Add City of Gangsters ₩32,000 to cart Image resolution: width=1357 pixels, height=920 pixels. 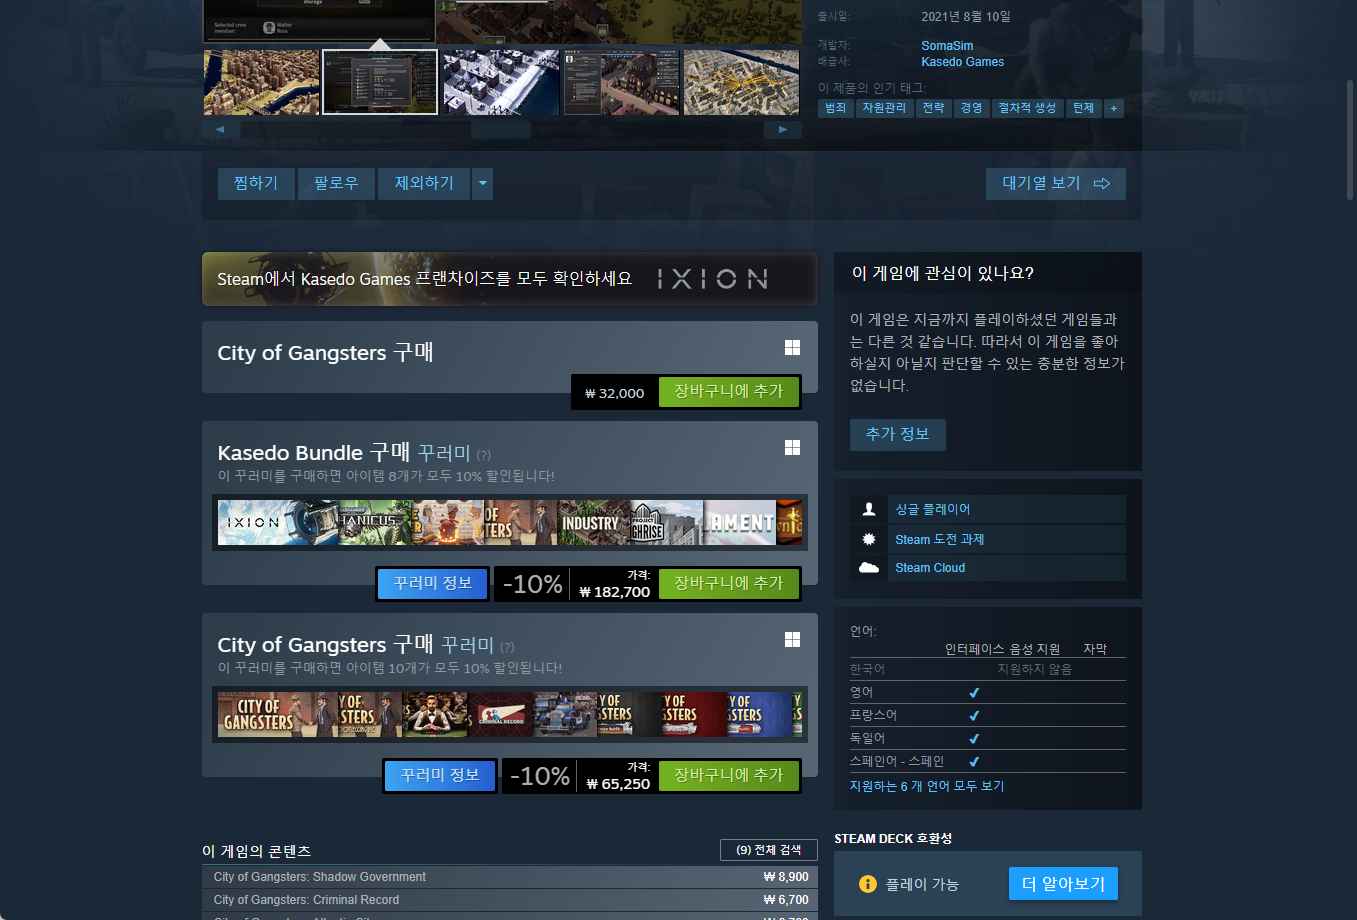coord(729,392)
